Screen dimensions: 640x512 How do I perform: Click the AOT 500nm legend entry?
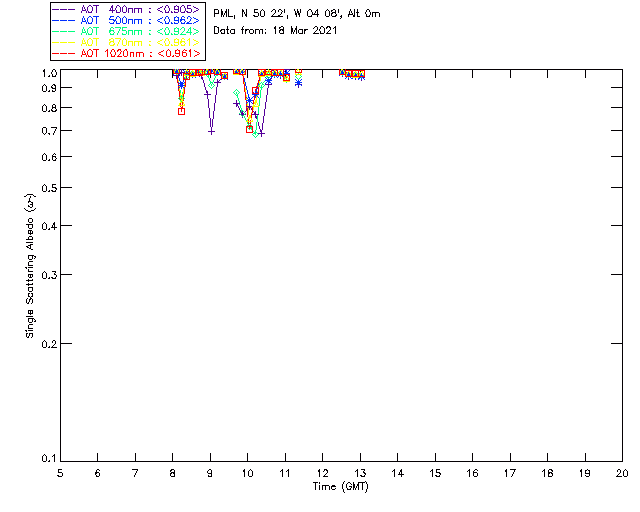(x=127, y=20)
